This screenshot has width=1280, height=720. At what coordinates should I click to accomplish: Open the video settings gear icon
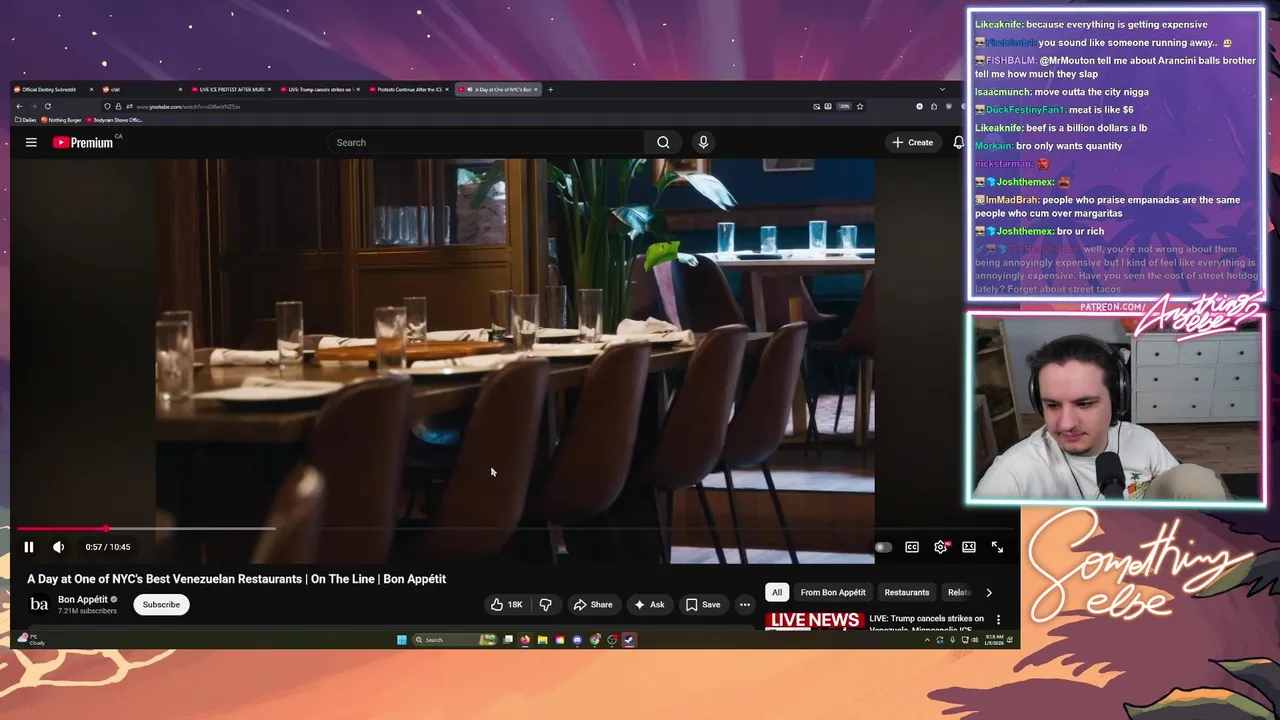pos(941,547)
